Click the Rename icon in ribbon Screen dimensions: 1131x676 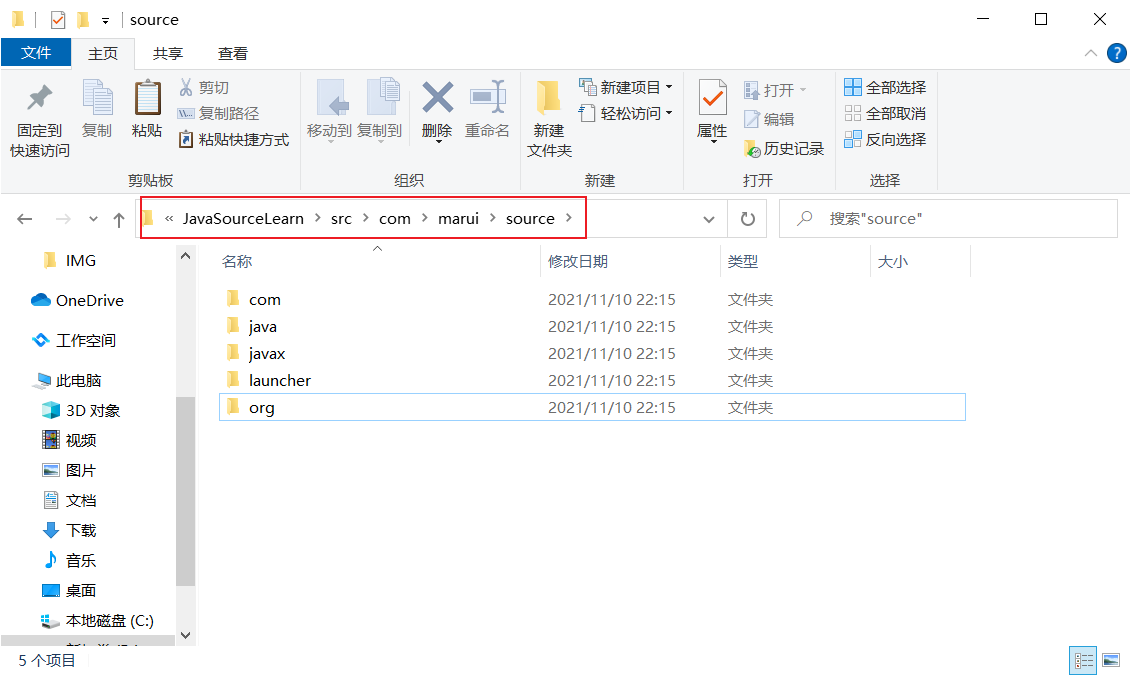[x=487, y=99]
